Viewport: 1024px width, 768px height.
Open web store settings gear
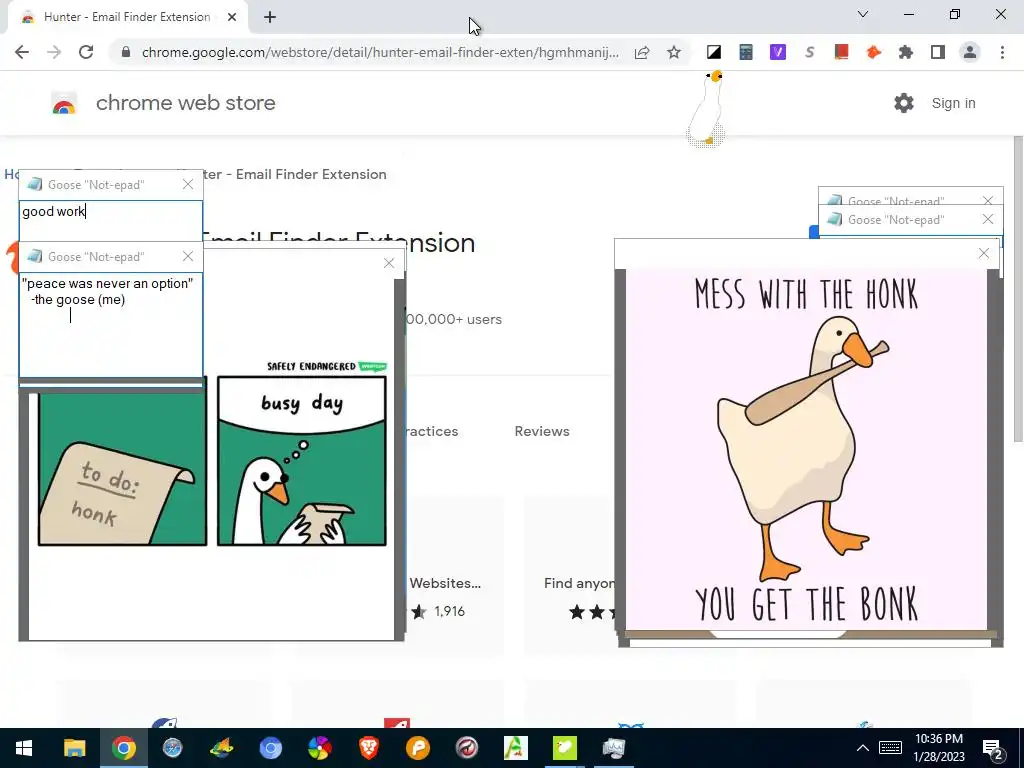[x=904, y=103]
